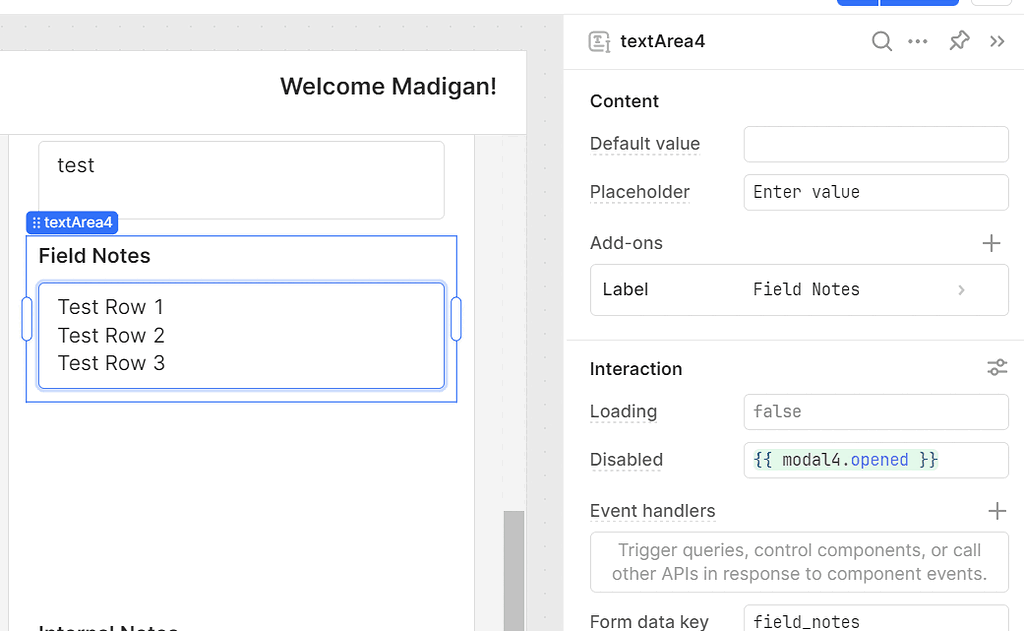Collapse the inspector with the double-chevron icon
This screenshot has width=1024, height=631.
pos(996,41)
